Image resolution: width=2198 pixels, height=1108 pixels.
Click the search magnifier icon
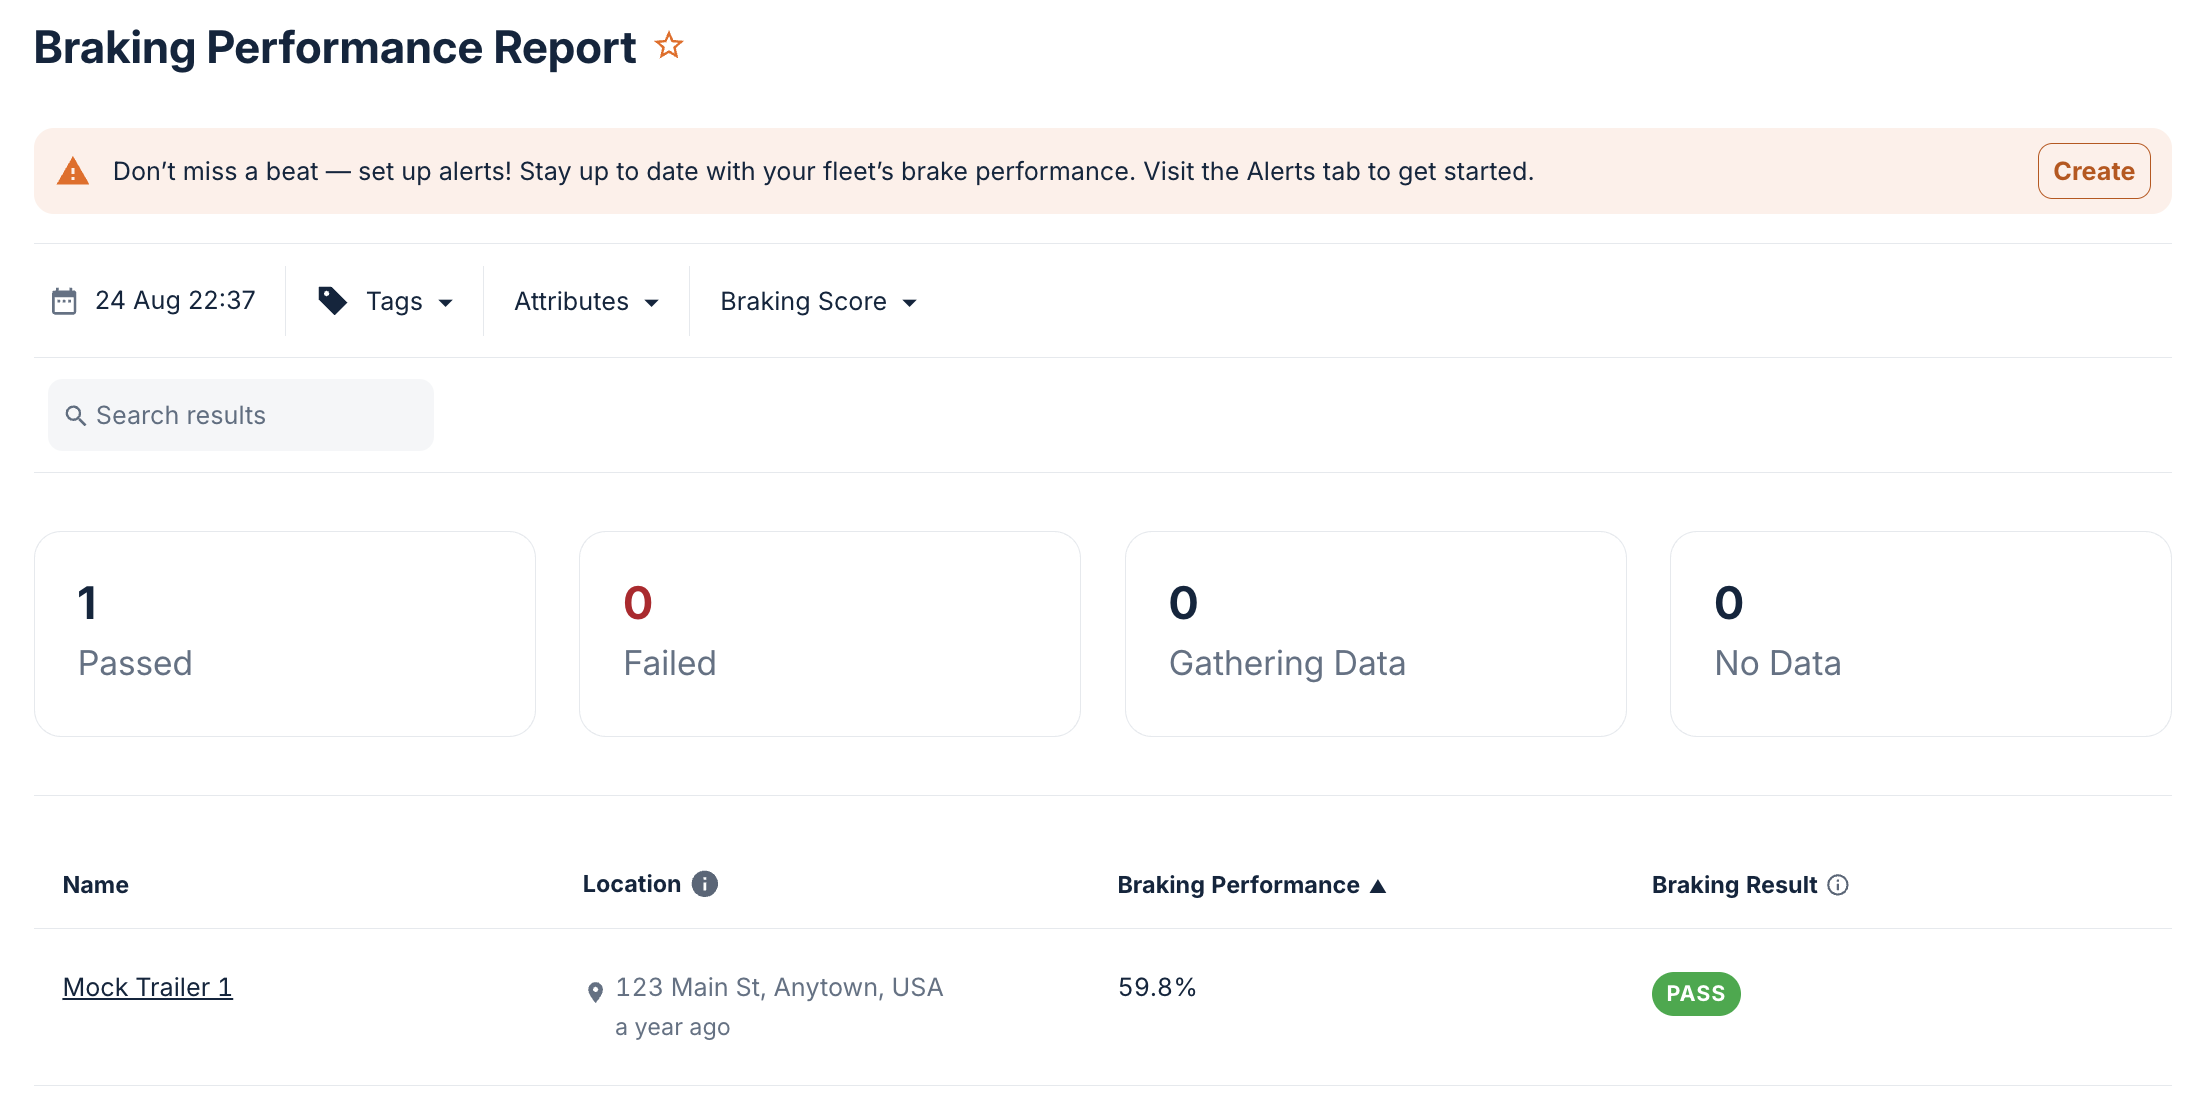(x=76, y=415)
